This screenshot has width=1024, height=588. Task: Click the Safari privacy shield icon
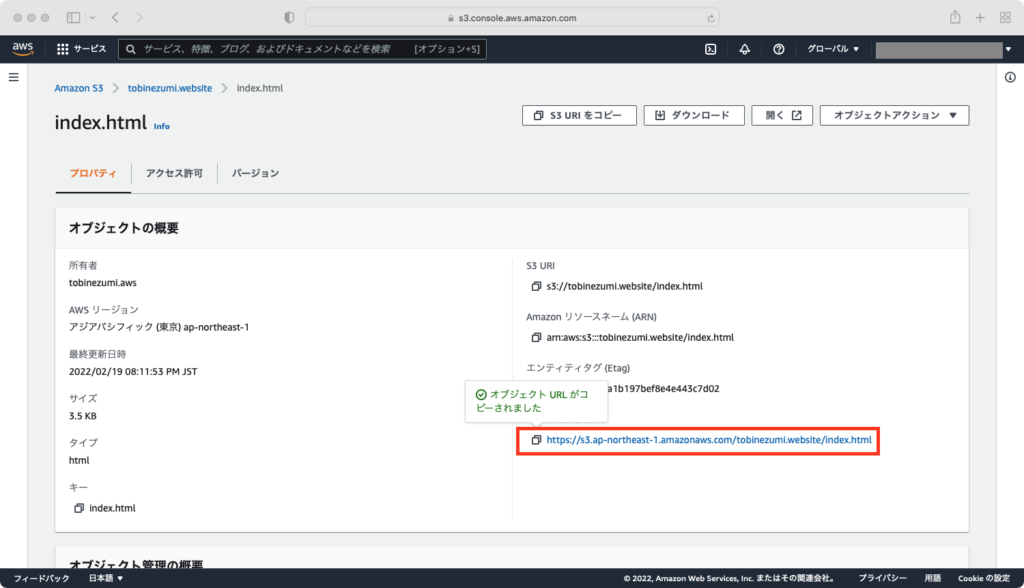click(289, 18)
